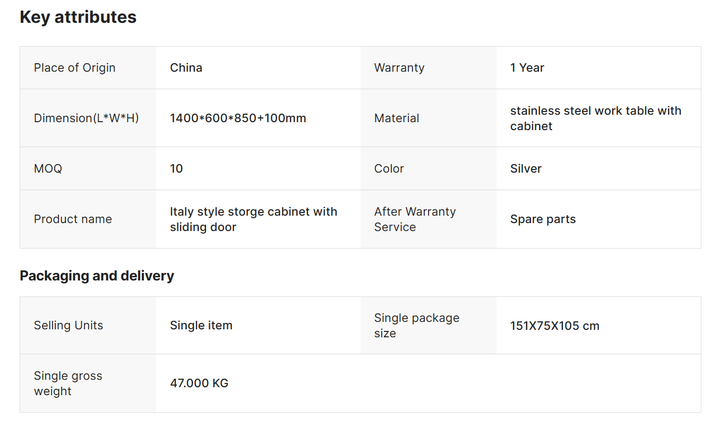Select stainless steel work table with cabinet text
Image resolution: width=720 pixels, height=426 pixels.
tap(596, 118)
